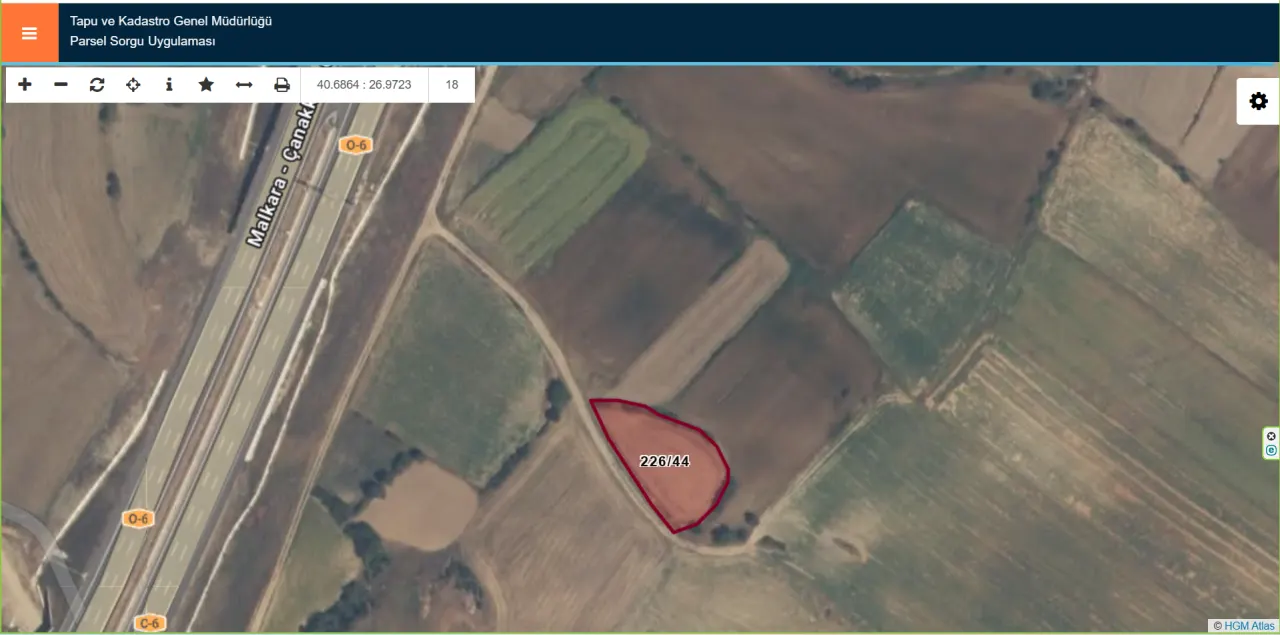Screen dimensions: 1280x635
Task: Click the zoom level value 18
Action: [x=452, y=85]
